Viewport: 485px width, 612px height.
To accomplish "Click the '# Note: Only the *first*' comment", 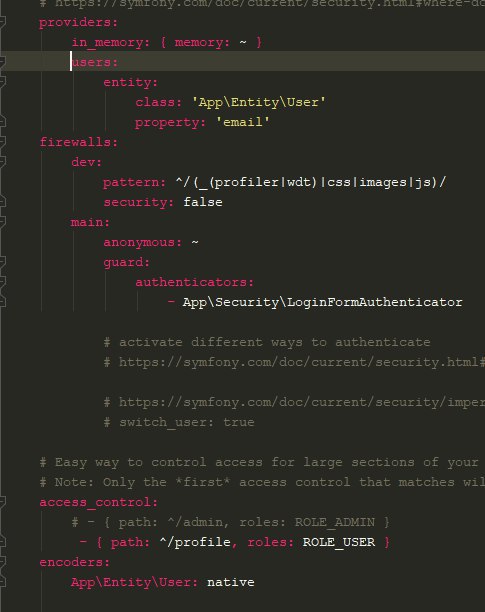I will click(262, 482).
